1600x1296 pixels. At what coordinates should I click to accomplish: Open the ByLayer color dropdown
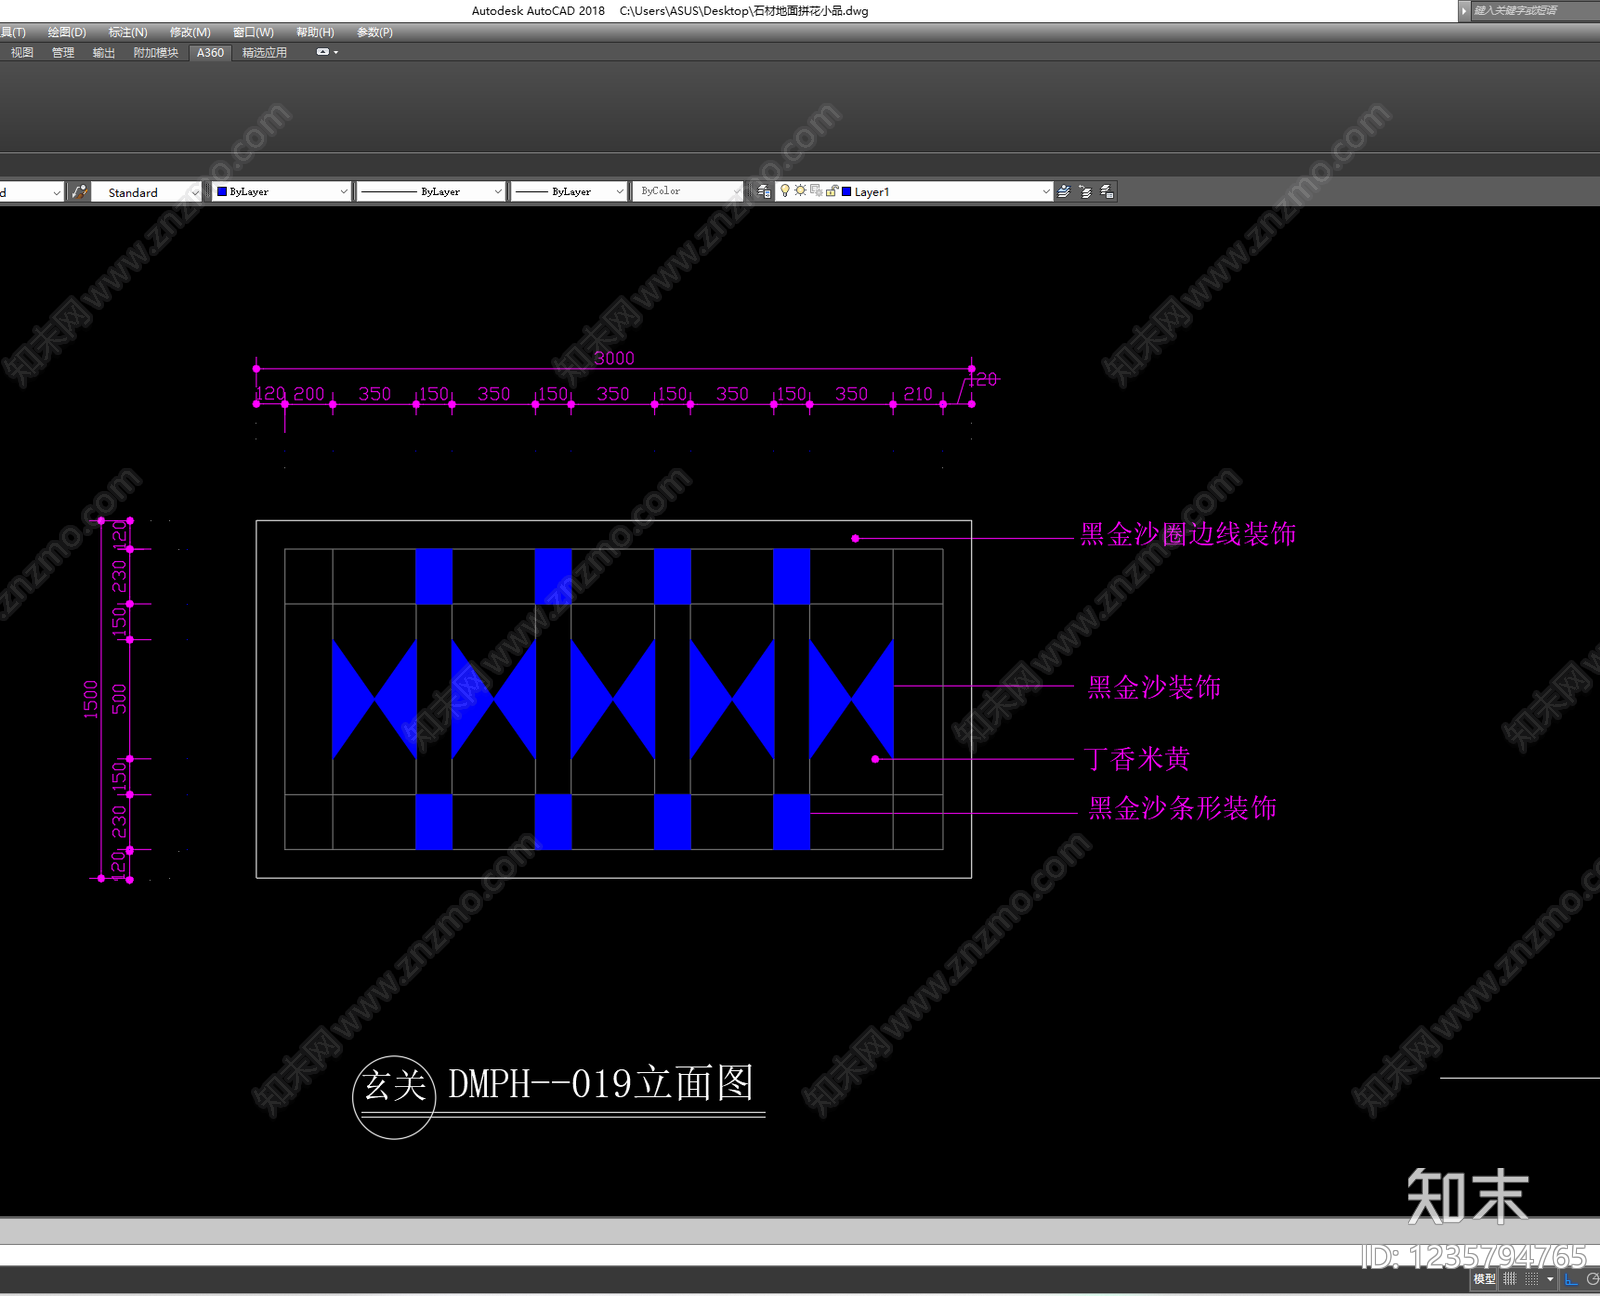[x=282, y=191]
